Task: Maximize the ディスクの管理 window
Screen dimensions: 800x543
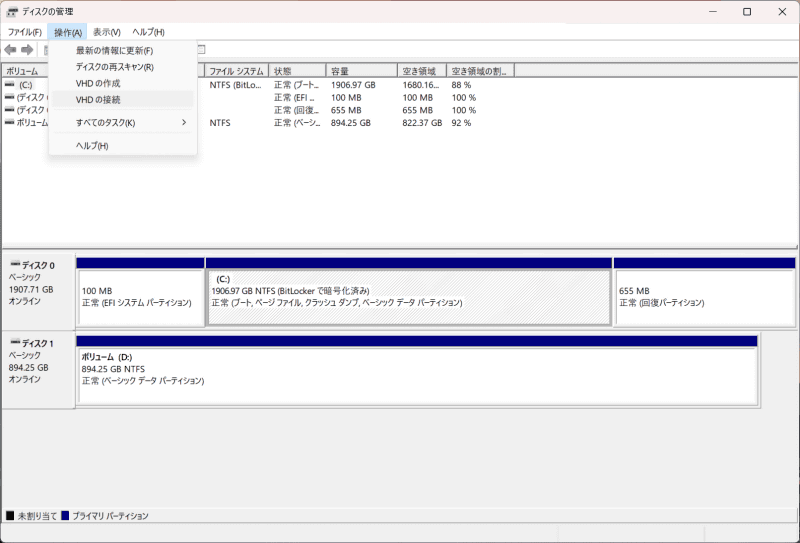Action: click(747, 12)
